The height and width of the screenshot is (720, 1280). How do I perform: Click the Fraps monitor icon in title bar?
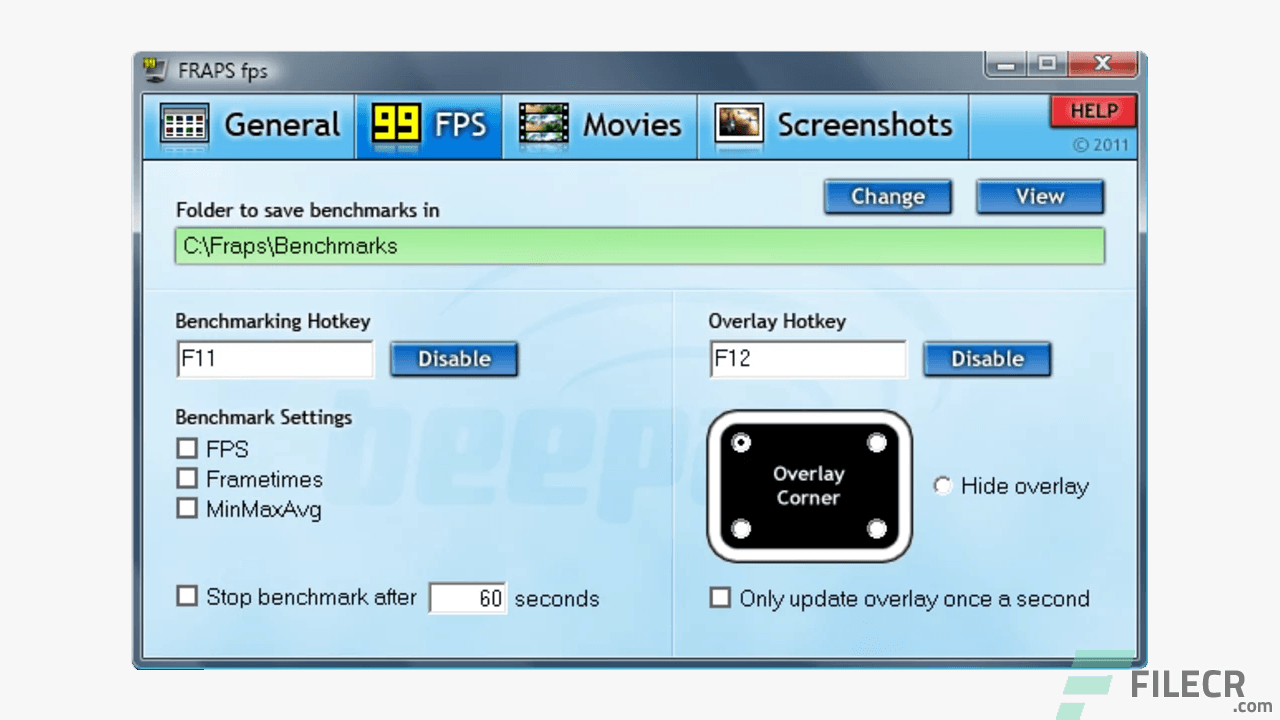tap(156, 69)
